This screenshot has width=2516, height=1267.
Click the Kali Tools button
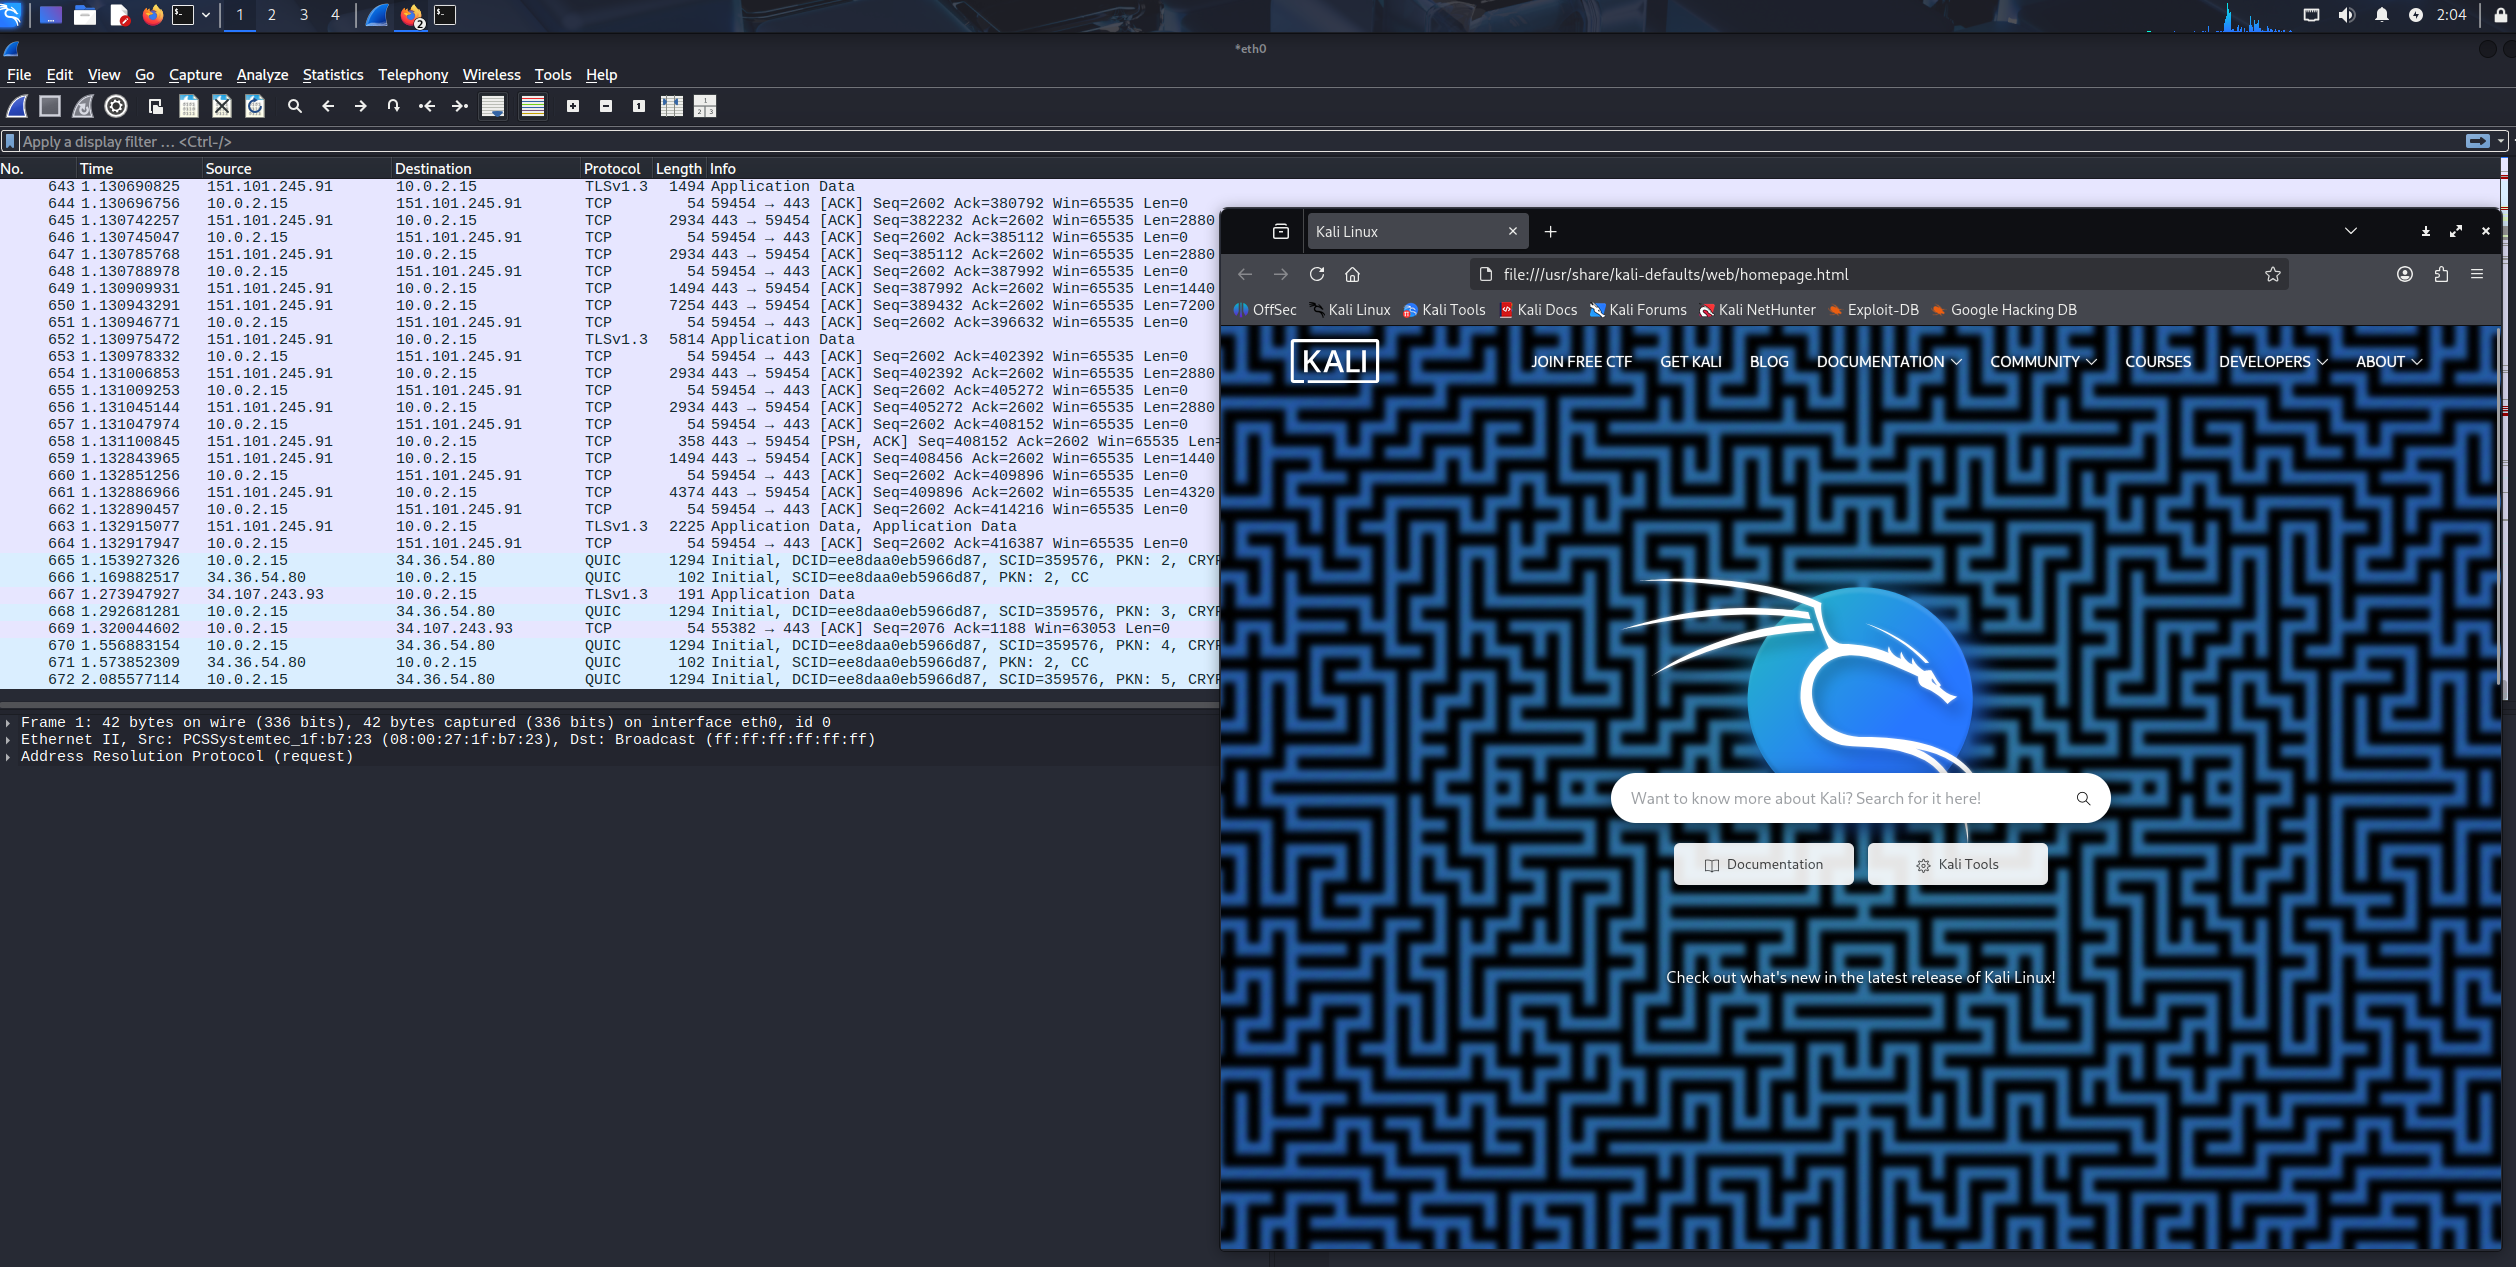point(1957,864)
